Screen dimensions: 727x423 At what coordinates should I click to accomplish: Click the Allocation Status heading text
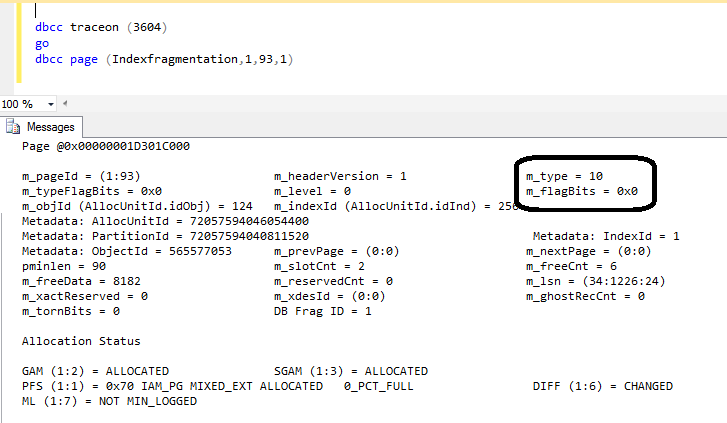81,341
